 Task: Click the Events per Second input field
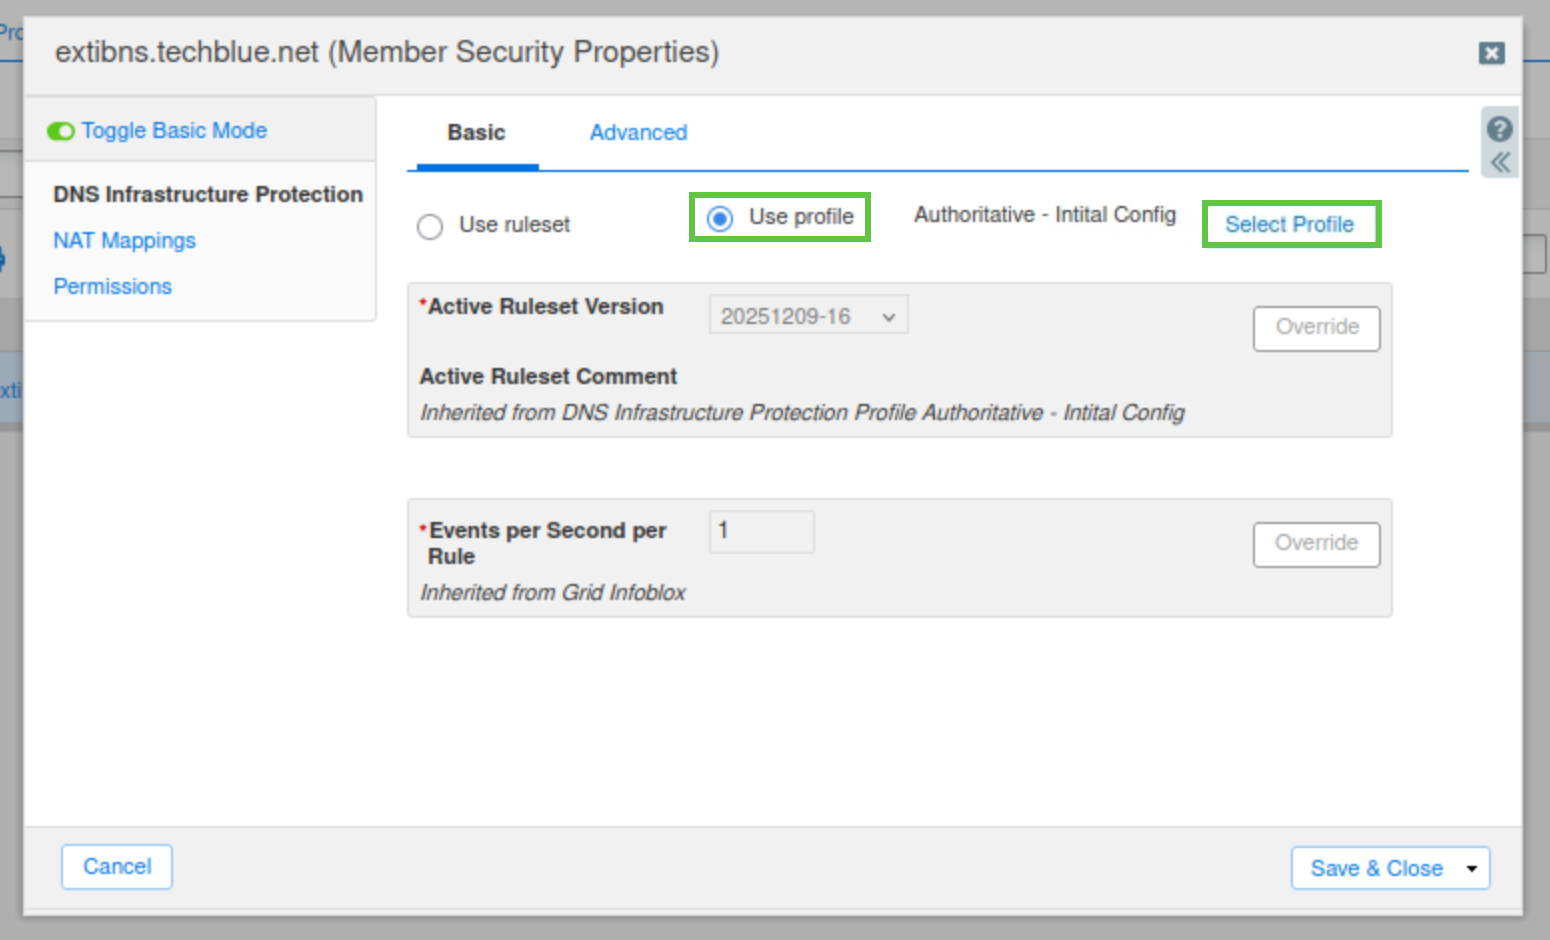(x=761, y=532)
